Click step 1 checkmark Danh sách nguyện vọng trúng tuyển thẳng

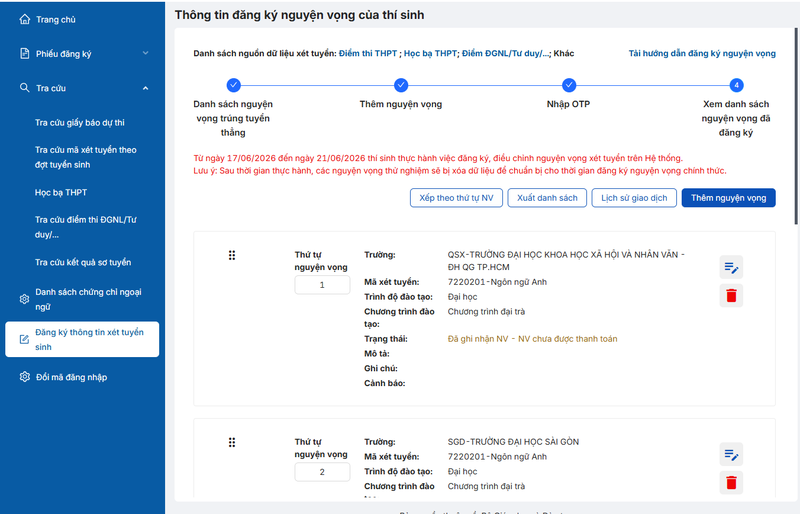point(233,85)
